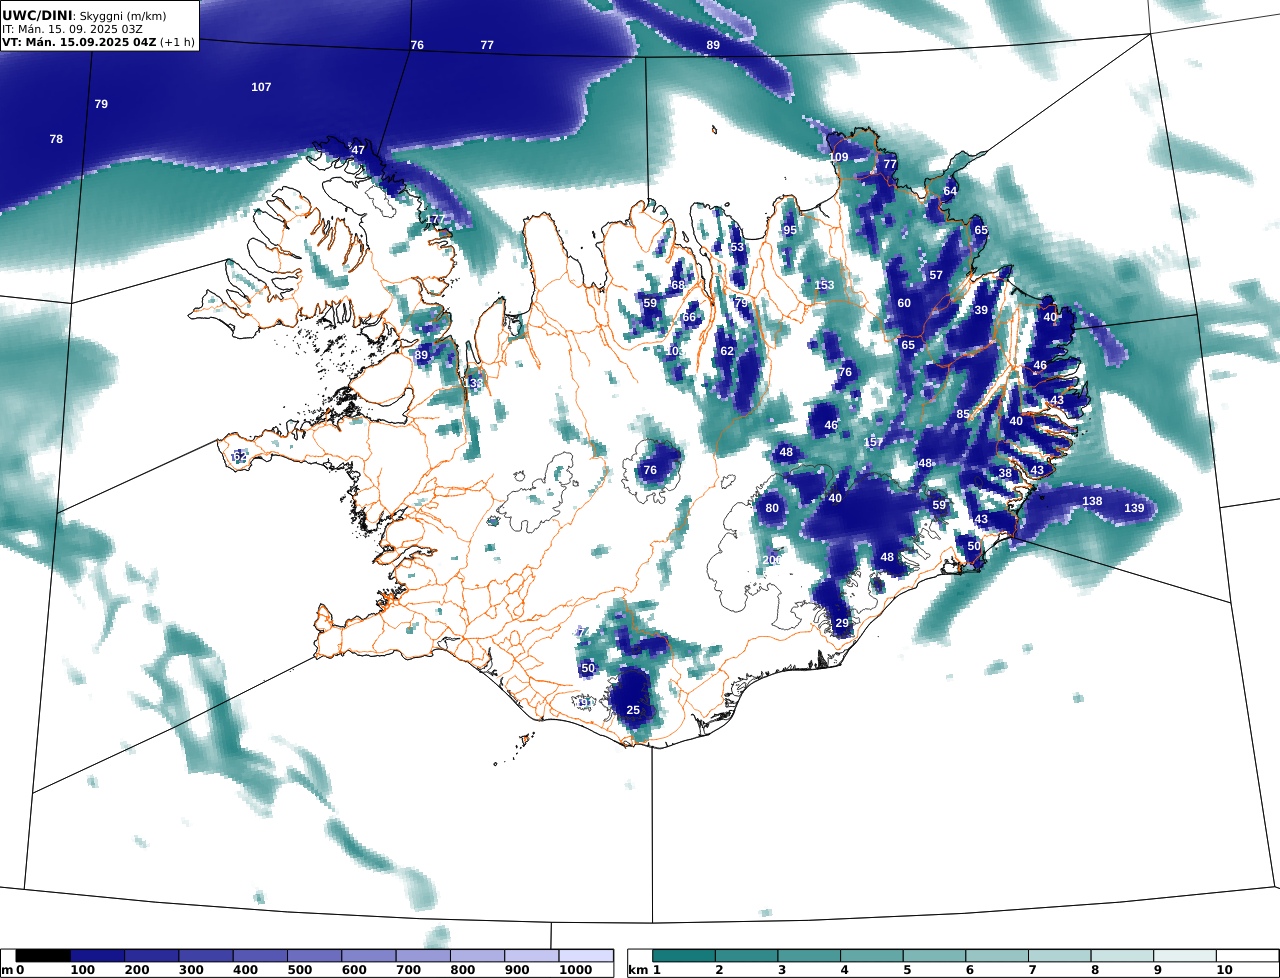Screen dimensions: 1280x978
Task: Select the 300–400 m legend swatch
Action: click(205, 956)
